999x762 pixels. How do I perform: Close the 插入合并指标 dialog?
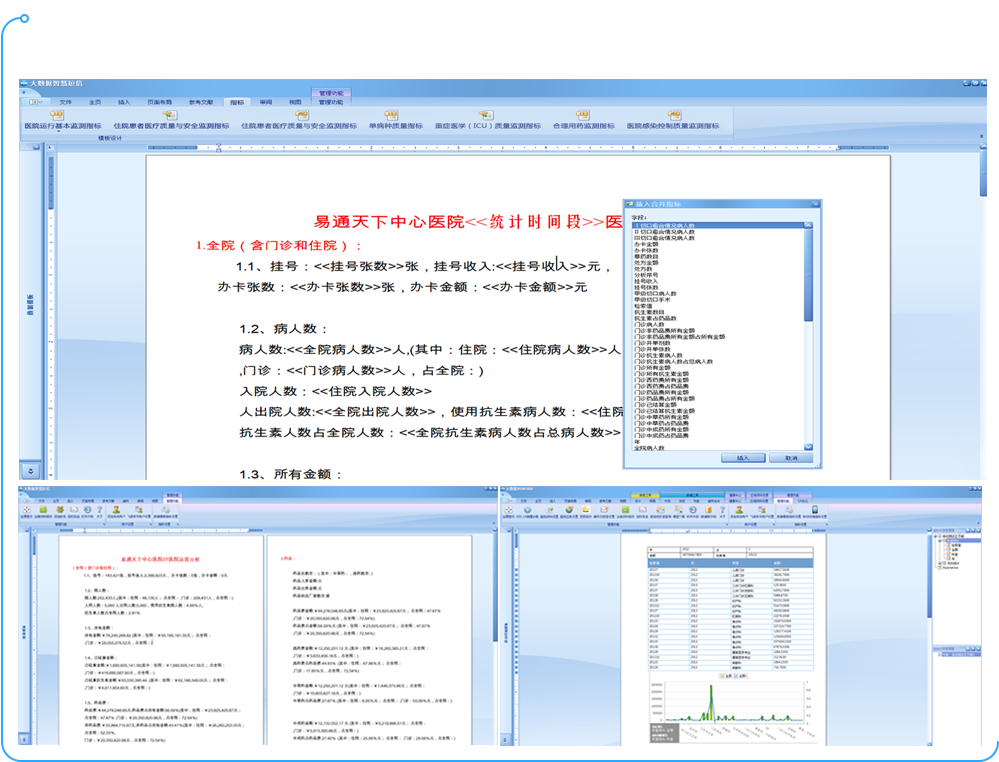pos(815,204)
